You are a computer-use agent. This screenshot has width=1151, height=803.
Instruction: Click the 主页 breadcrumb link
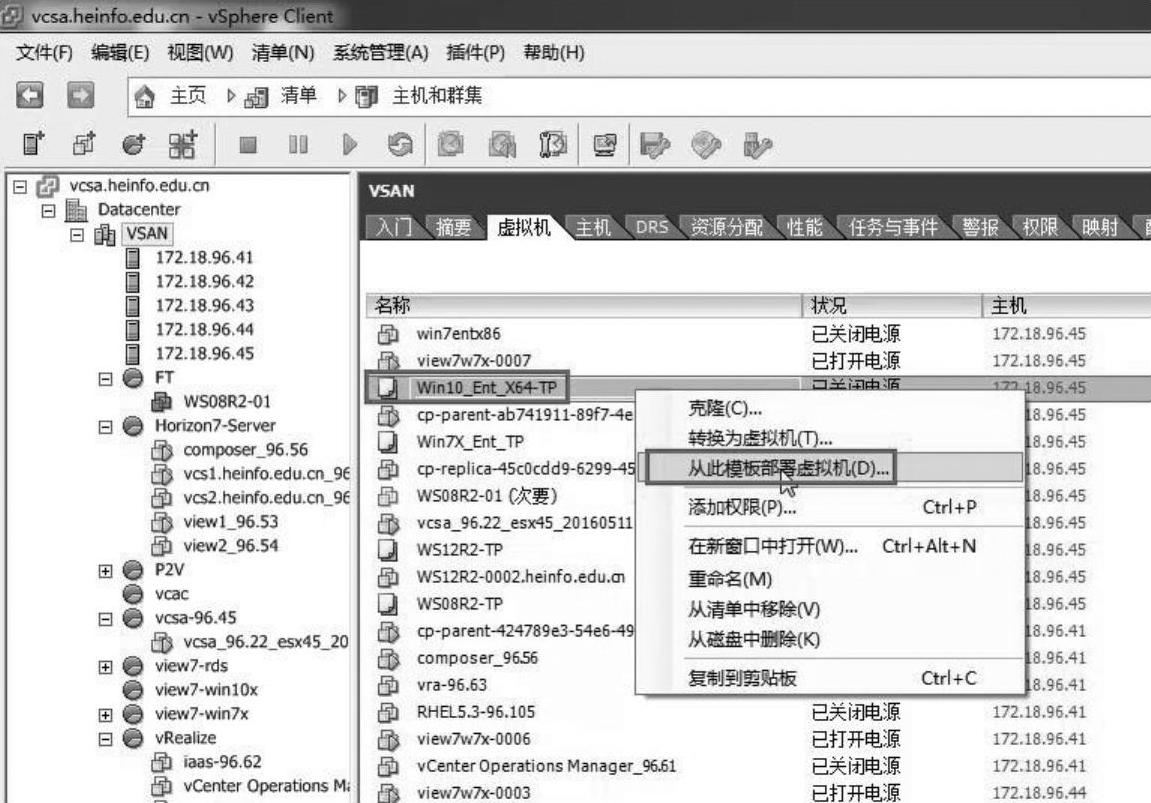[x=188, y=95]
